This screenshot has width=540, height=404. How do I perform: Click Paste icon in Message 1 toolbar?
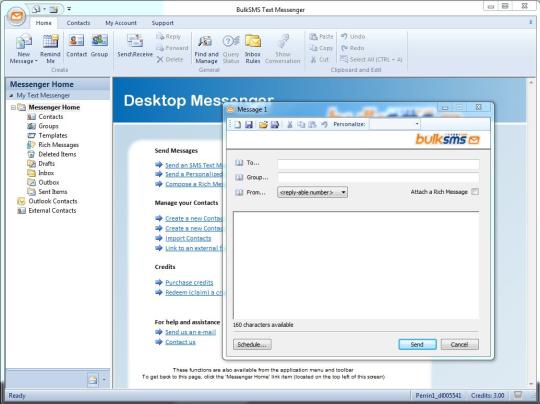click(312, 124)
